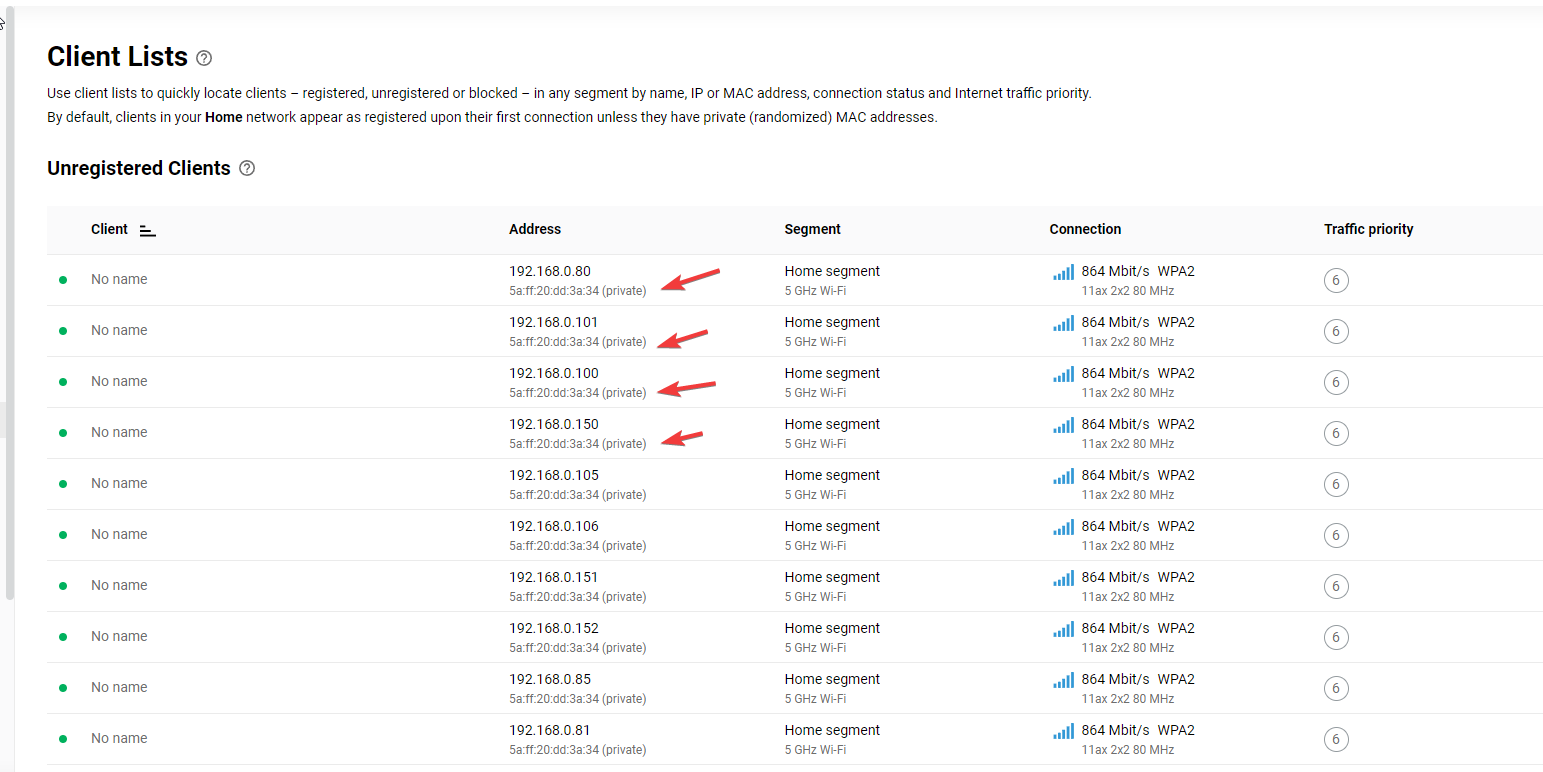
Task: Select IP address 192.168.0.106
Action: (x=553, y=526)
